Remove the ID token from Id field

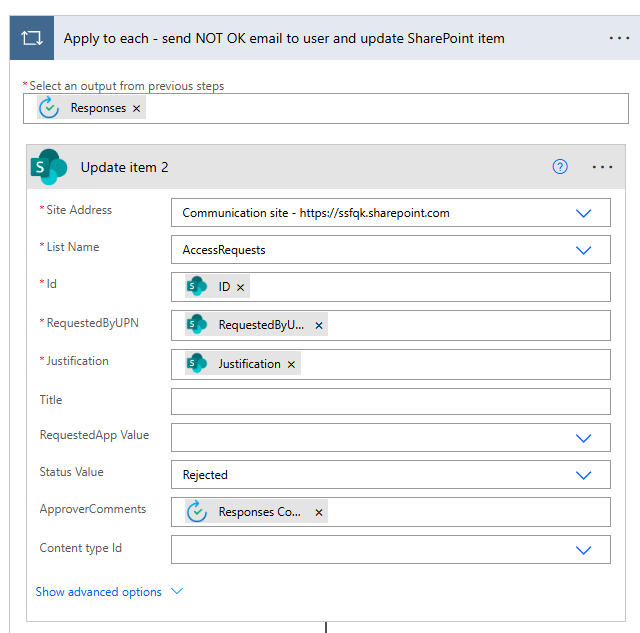(x=240, y=288)
